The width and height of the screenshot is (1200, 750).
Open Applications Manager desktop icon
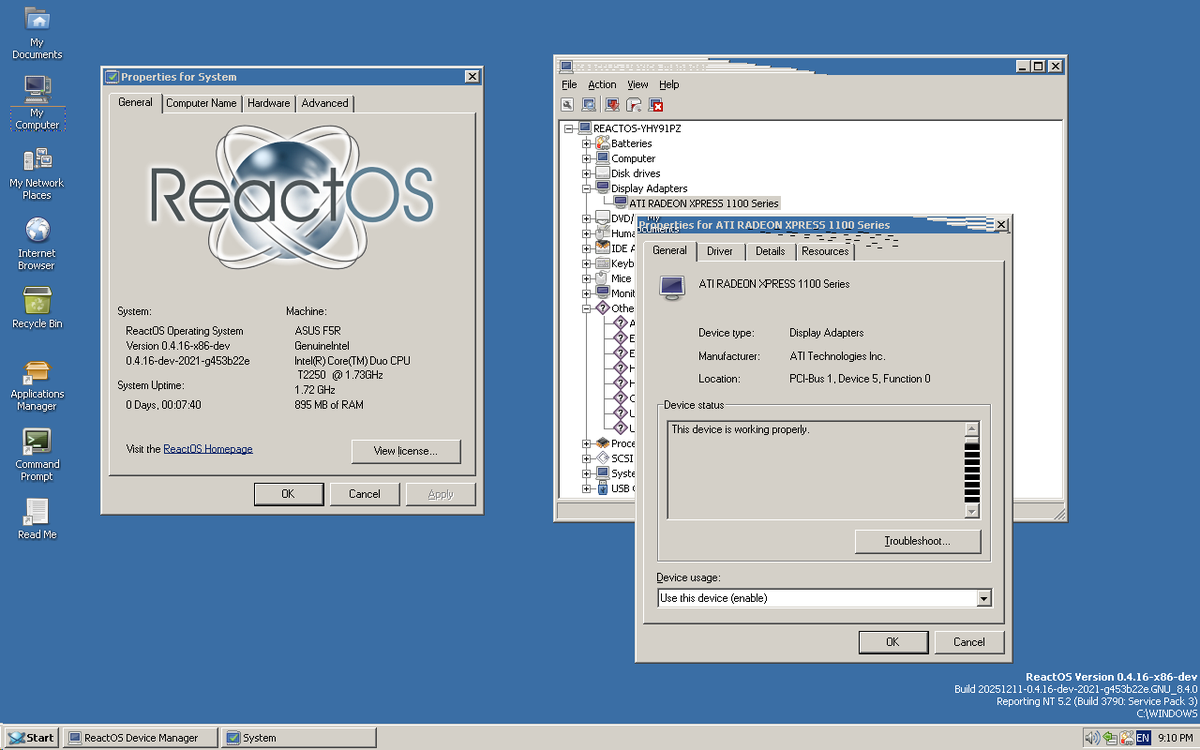coord(37,371)
